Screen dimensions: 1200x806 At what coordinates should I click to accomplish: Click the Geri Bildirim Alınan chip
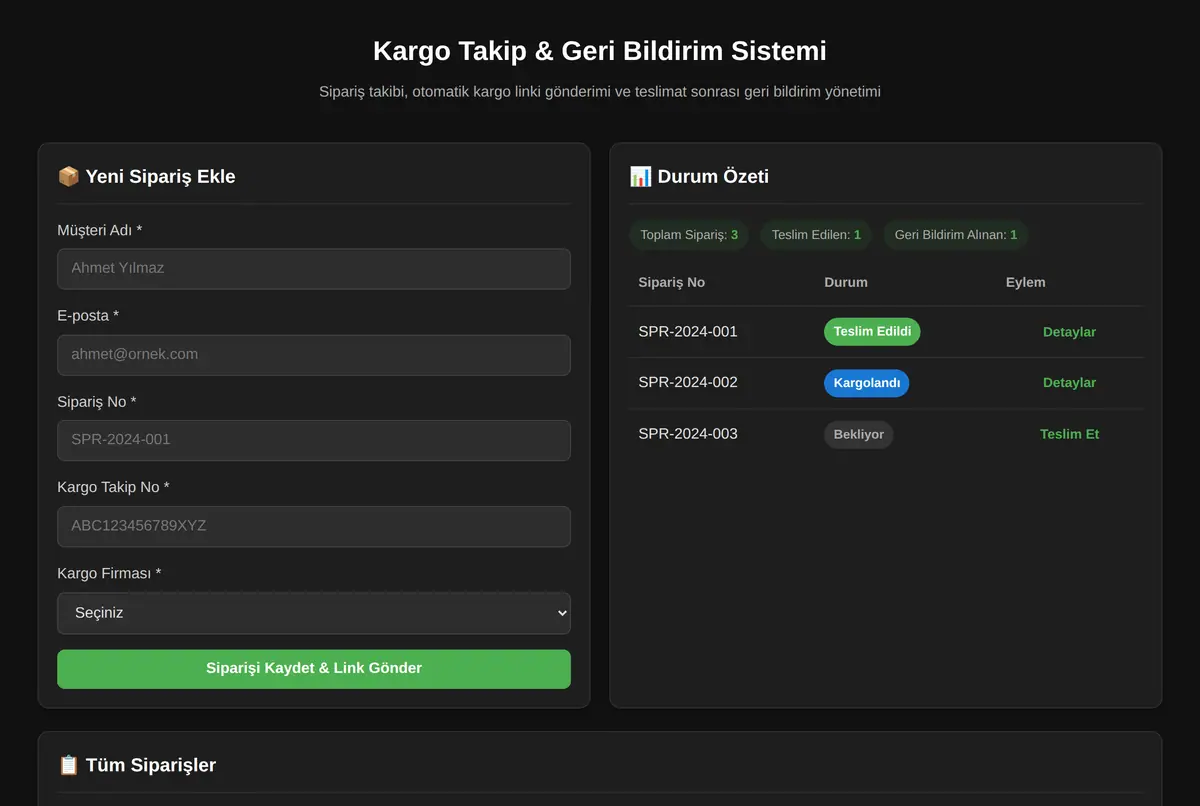(x=956, y=235)
